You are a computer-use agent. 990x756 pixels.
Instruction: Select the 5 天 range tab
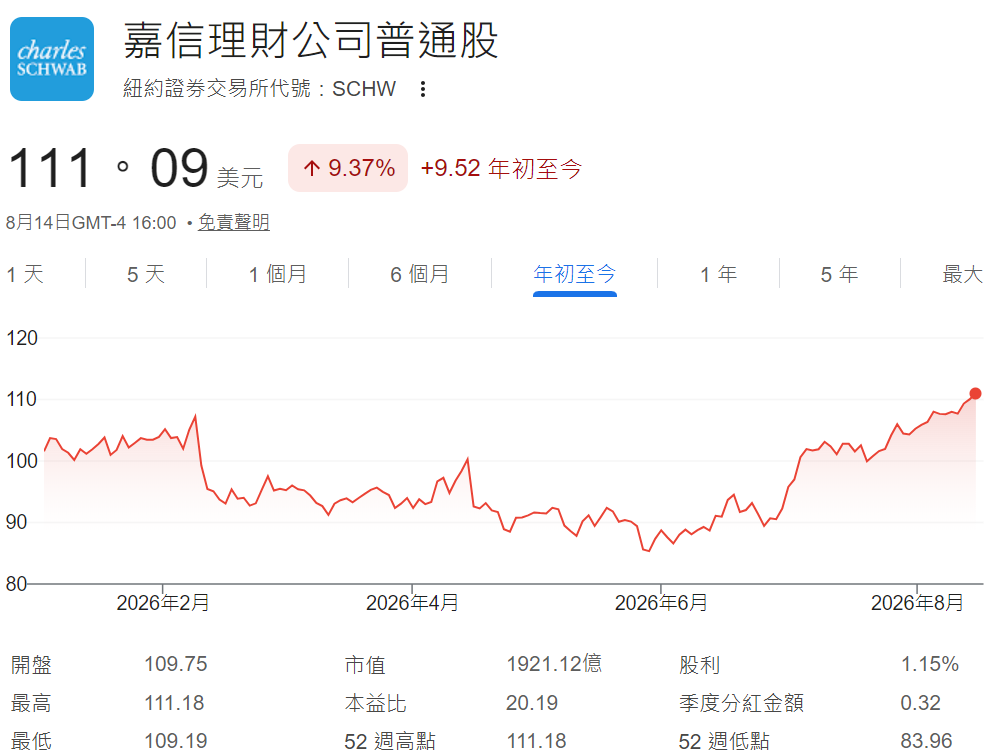(146, 274)
